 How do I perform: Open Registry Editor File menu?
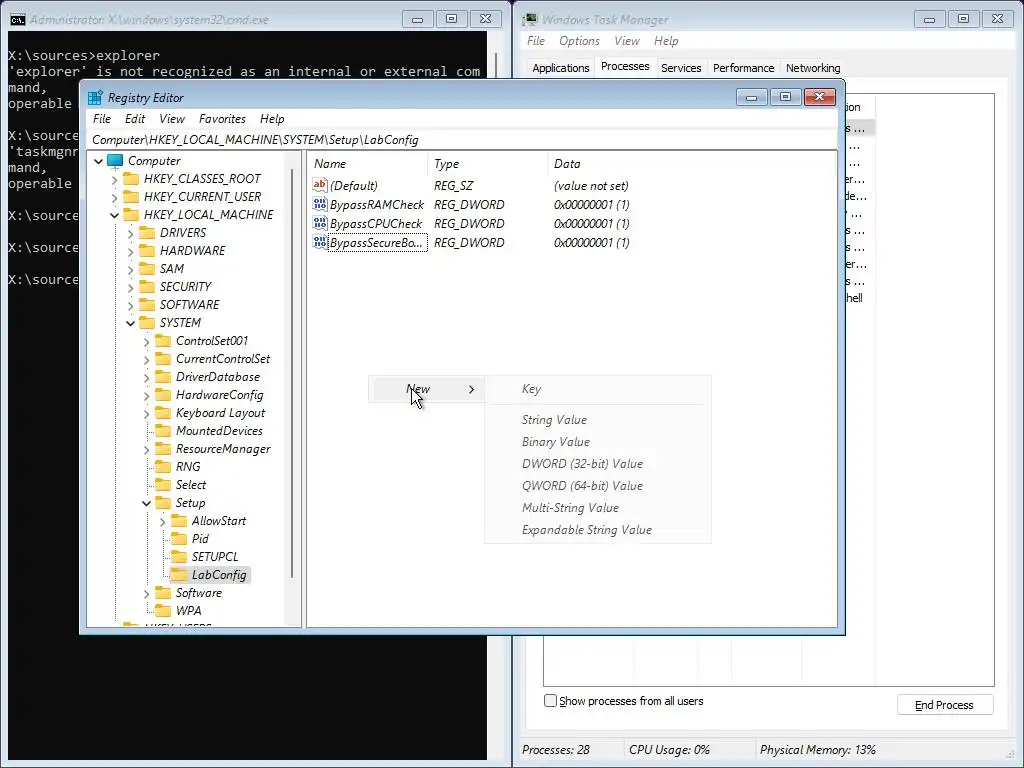coord(102,119)
